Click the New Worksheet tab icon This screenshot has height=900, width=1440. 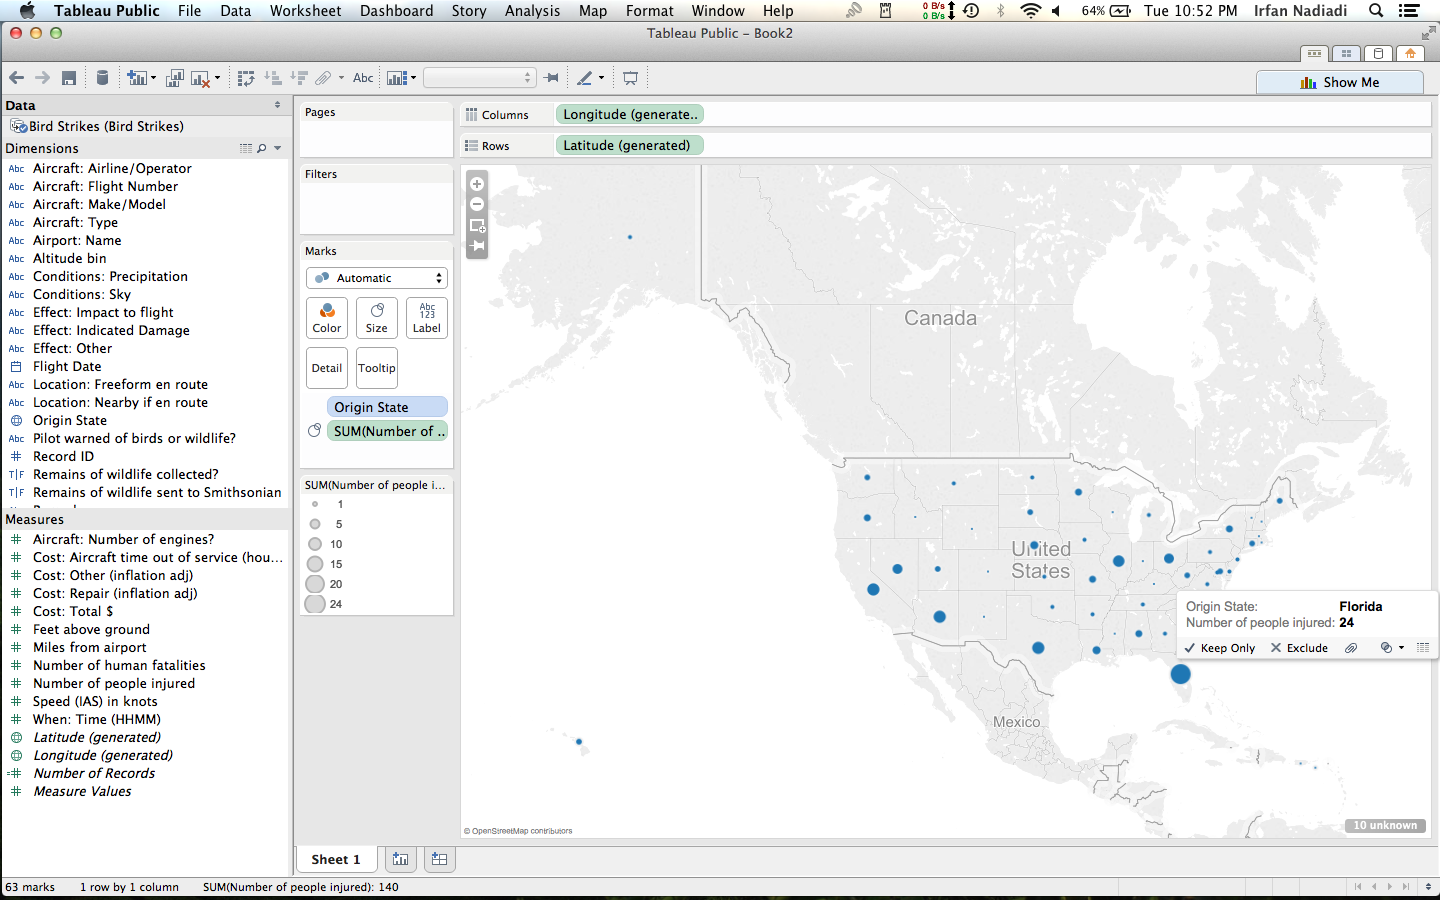(x=400, y=859)
